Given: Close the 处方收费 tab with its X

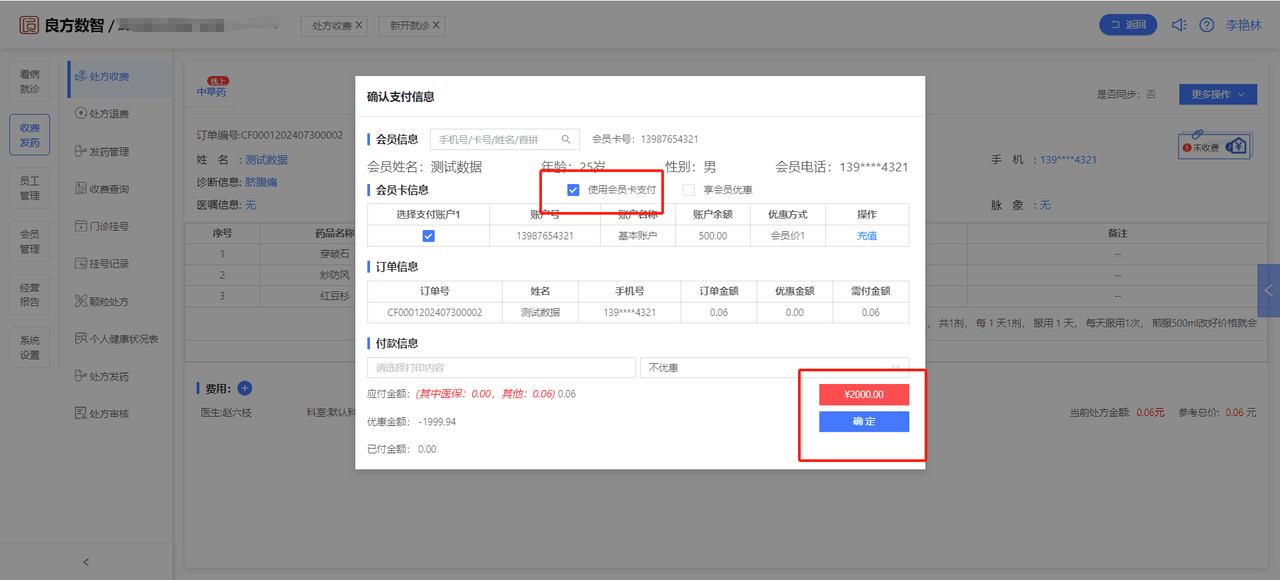Looking at the screenshot, I should click(x=360, y=25).
